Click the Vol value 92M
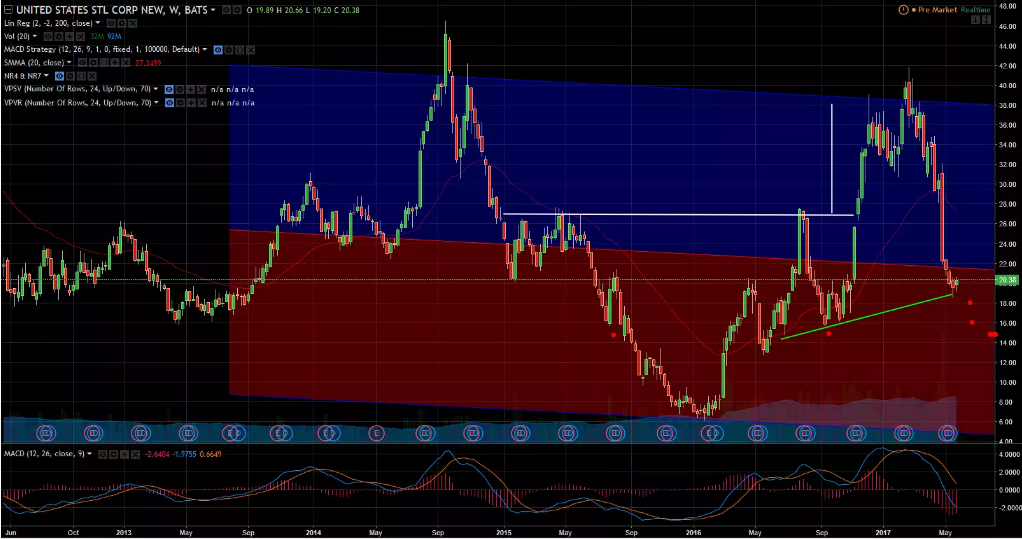This screenshot has width=1022, height=539. [114, 36]
